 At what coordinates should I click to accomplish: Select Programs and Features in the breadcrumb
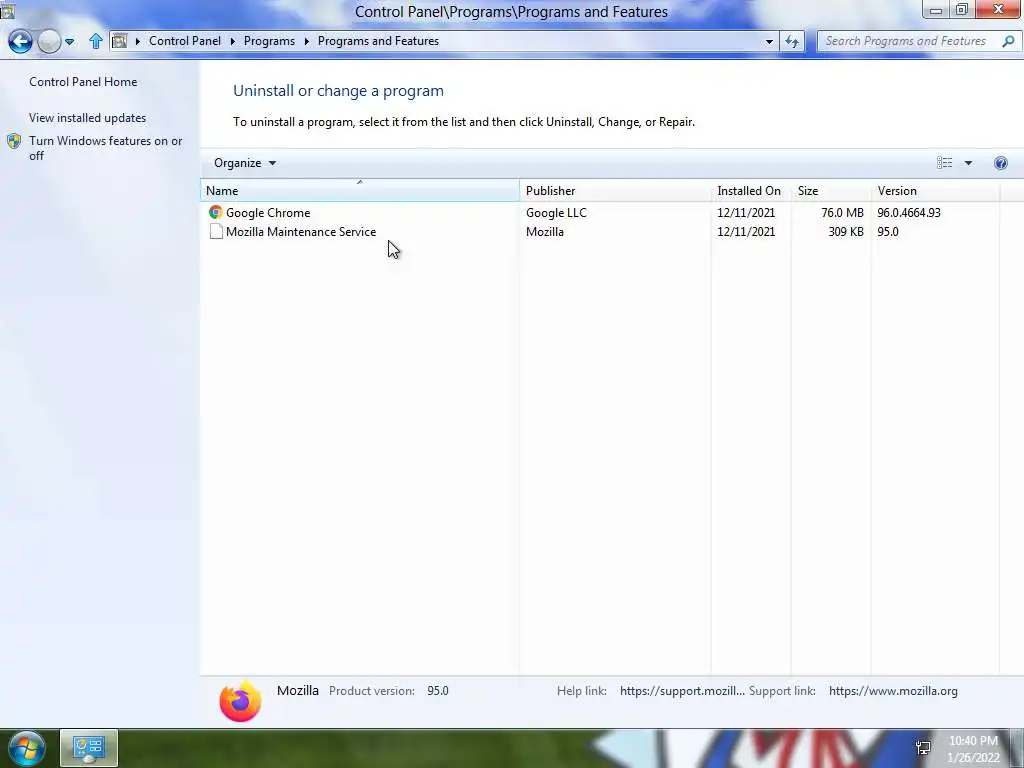[x=378, y=40]
